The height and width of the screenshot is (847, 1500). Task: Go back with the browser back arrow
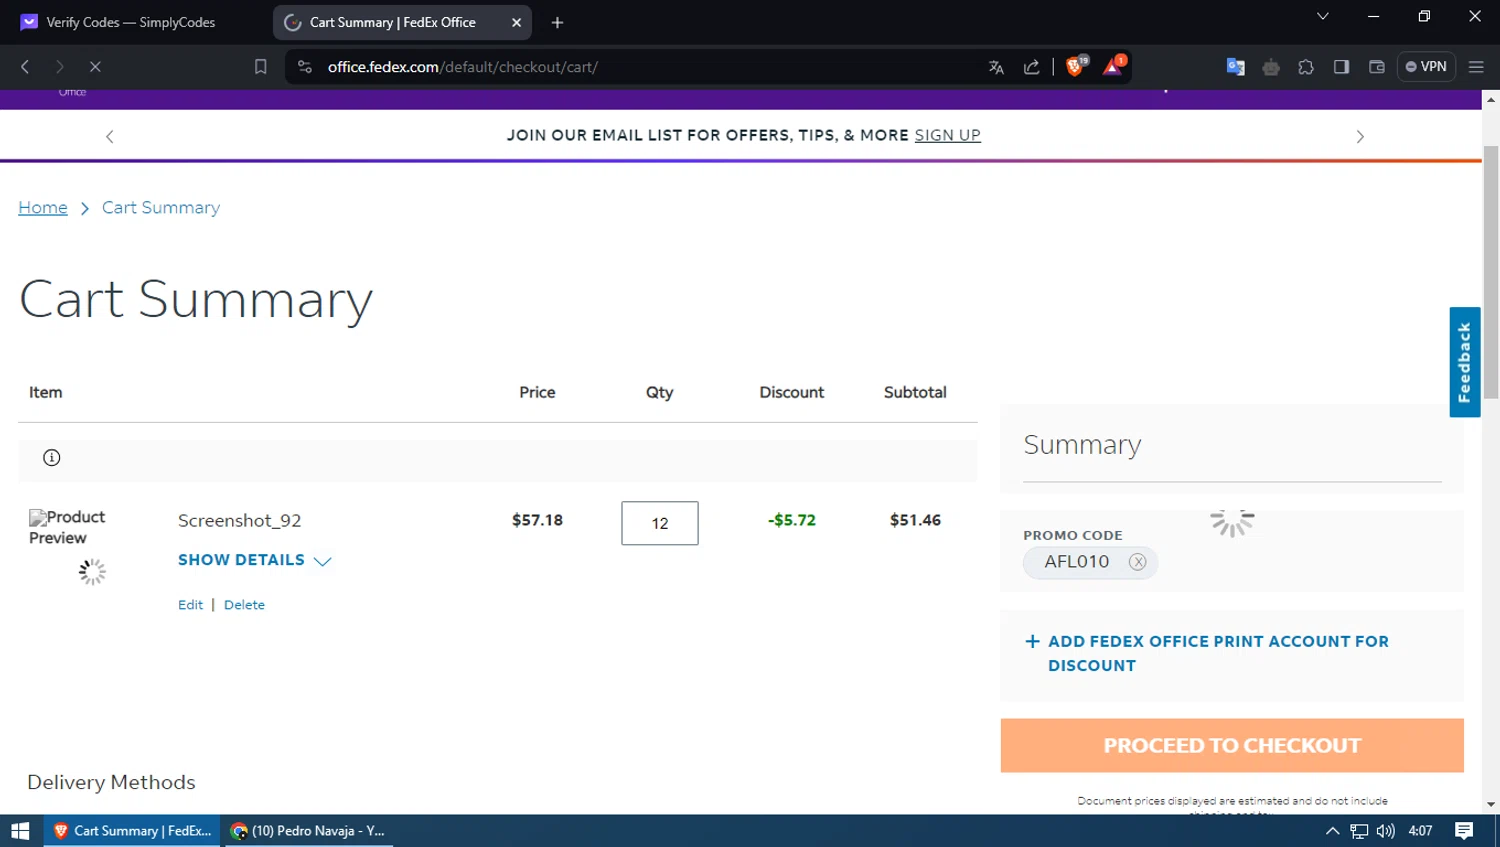[x=25, y=67]
